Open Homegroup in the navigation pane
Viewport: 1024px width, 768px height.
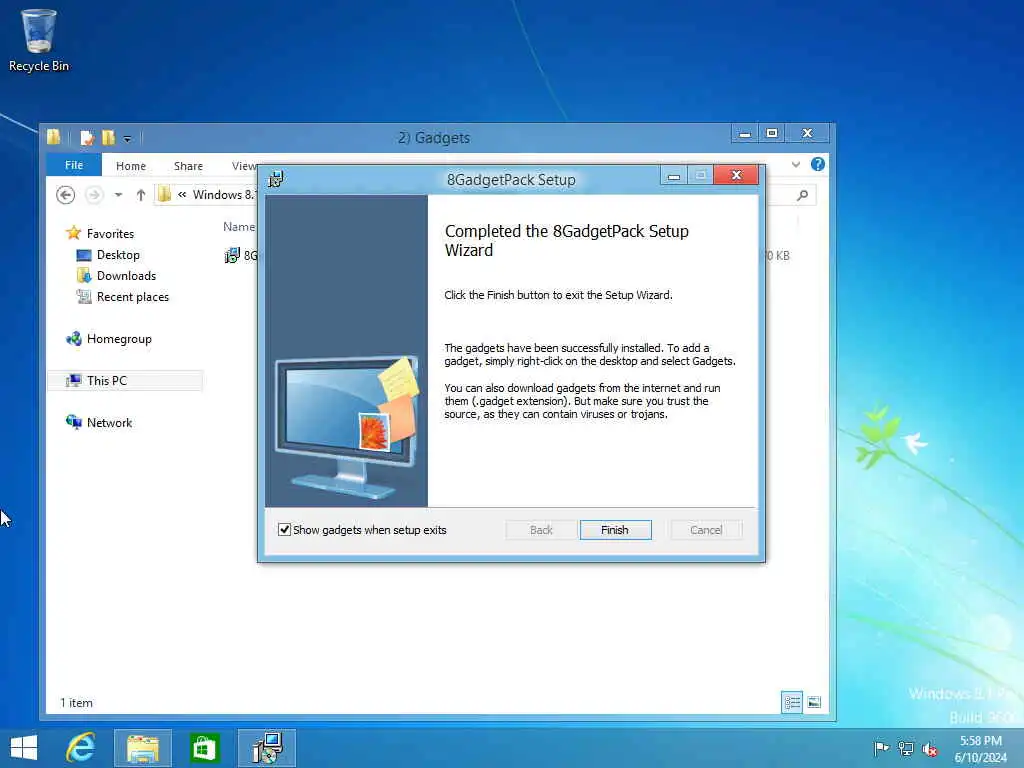pos(119,339)
